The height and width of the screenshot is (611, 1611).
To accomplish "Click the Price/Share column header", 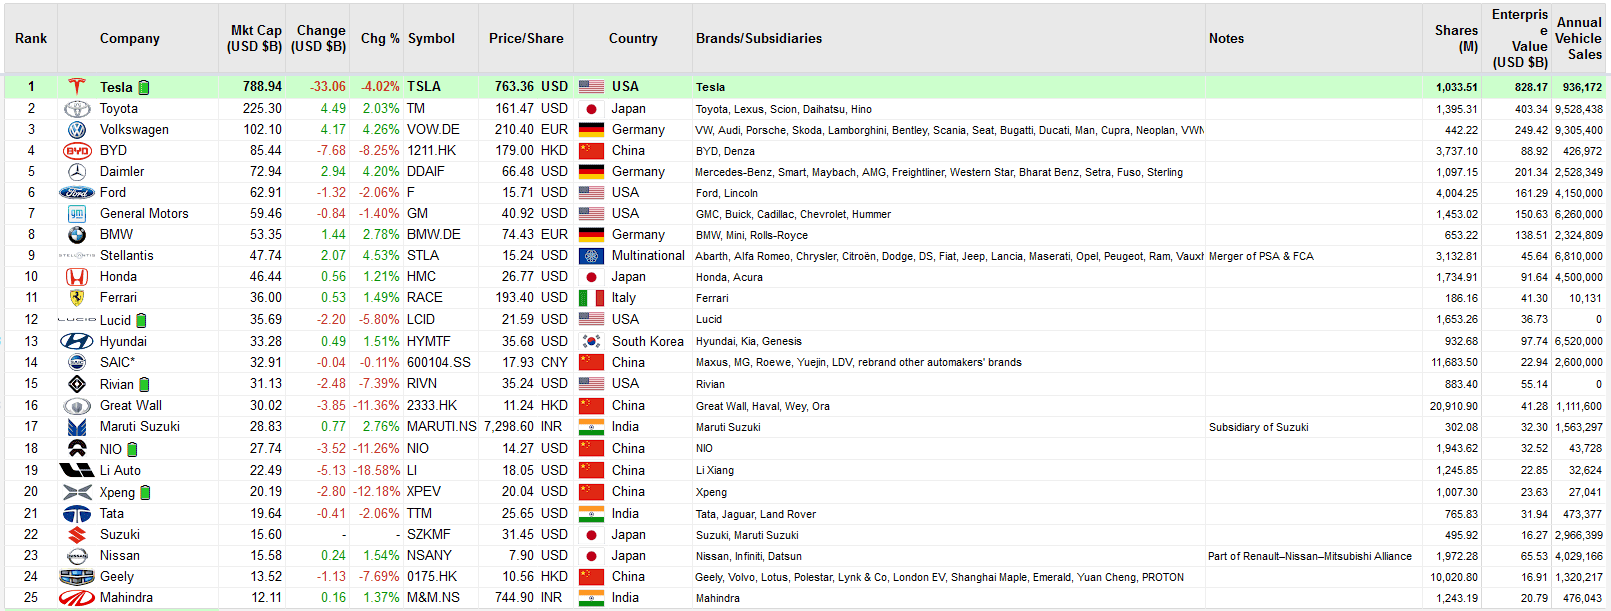I will (526, 38).
